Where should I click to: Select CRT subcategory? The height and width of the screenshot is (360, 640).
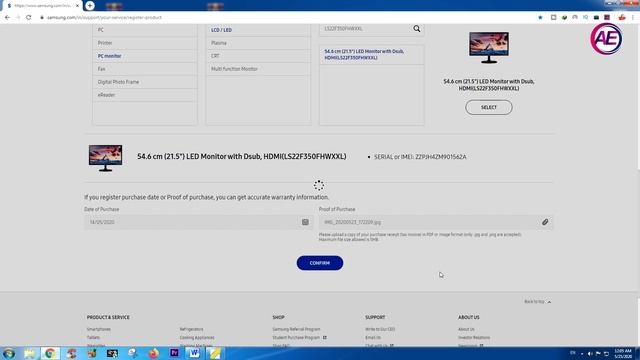click(x=258, y=56)
